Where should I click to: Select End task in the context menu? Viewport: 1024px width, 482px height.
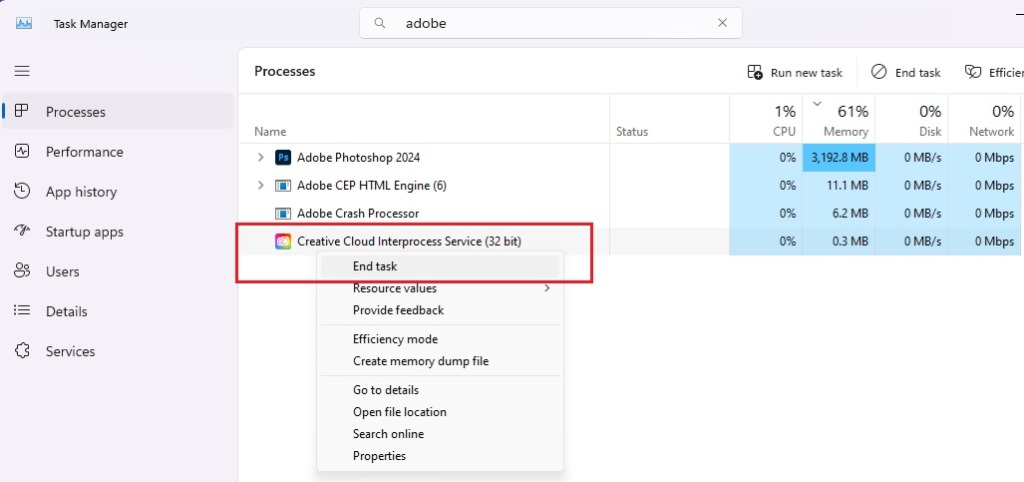(375, 266)
